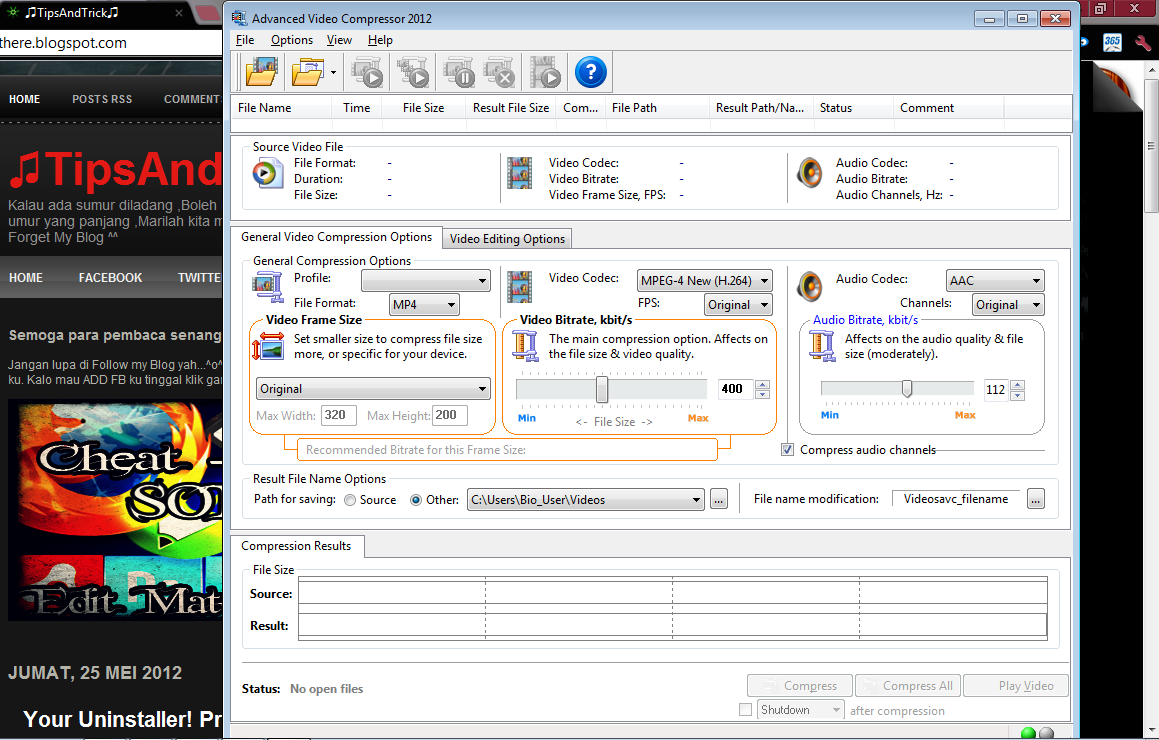The width and height of the screenshot is (1159, 740).
Task: Open the Options menu
Action: click(x=291, y=40)
